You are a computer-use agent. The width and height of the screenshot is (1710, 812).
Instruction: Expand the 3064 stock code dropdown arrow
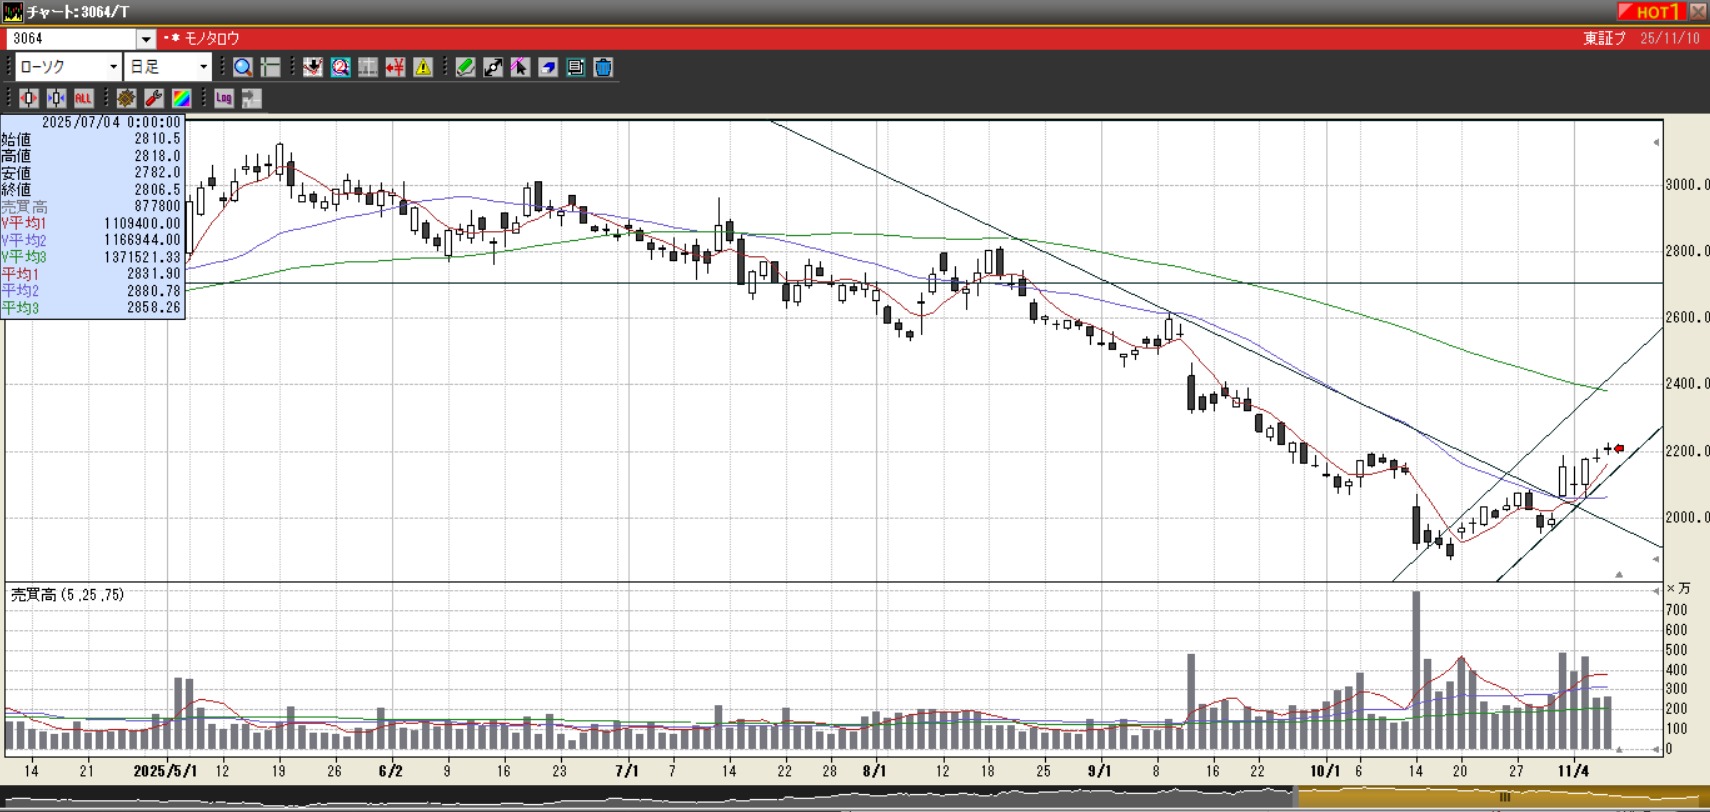pyautogui.click(x=146, y=39)
